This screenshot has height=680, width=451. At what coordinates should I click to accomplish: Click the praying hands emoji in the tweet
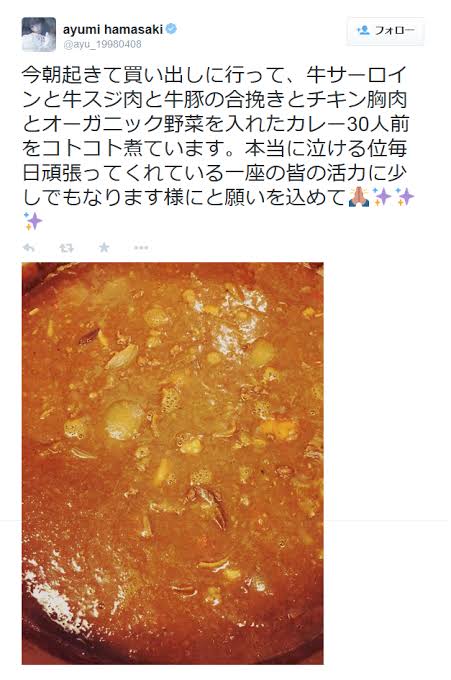point(359,197)
